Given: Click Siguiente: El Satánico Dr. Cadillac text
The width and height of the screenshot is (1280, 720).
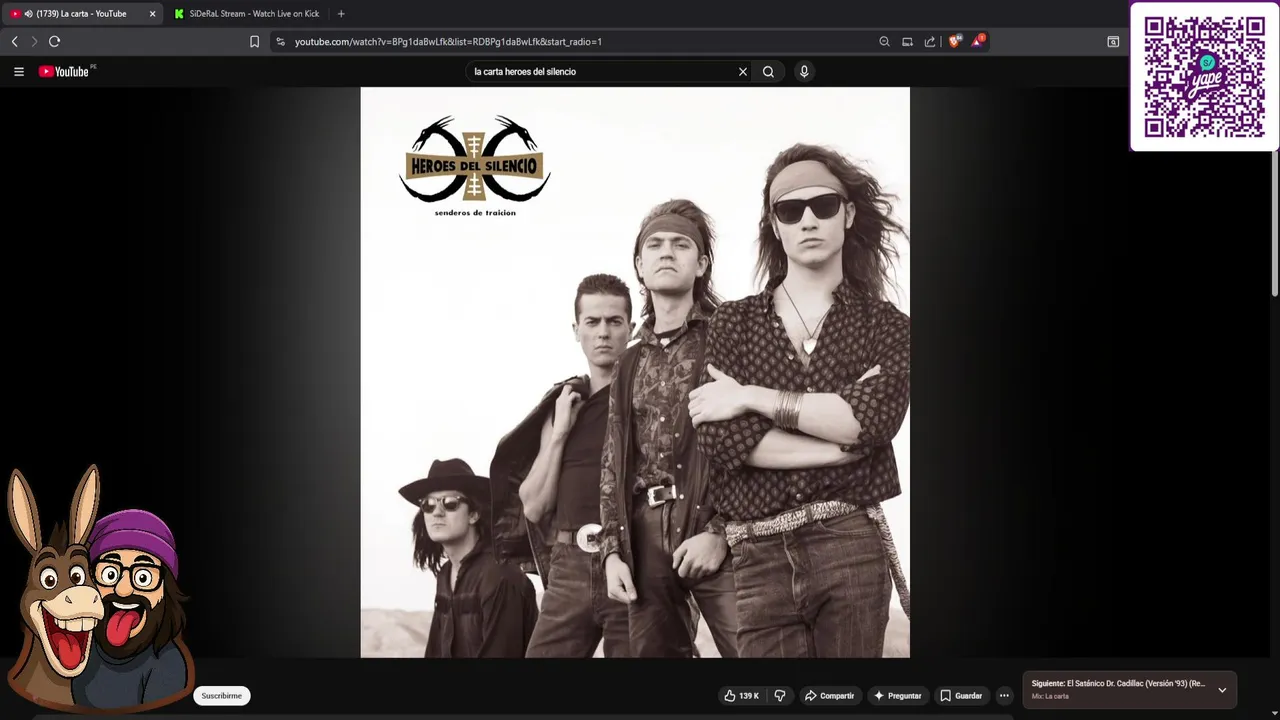Looking at the screenshot, I should pos(1118,684).
